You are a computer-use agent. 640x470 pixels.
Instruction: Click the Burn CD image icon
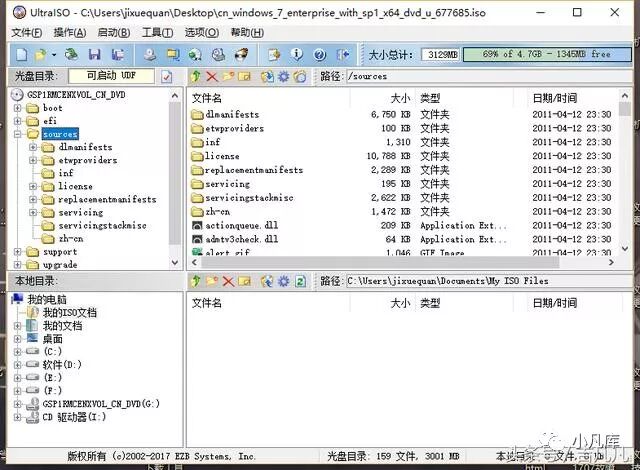tap(242, 54)
